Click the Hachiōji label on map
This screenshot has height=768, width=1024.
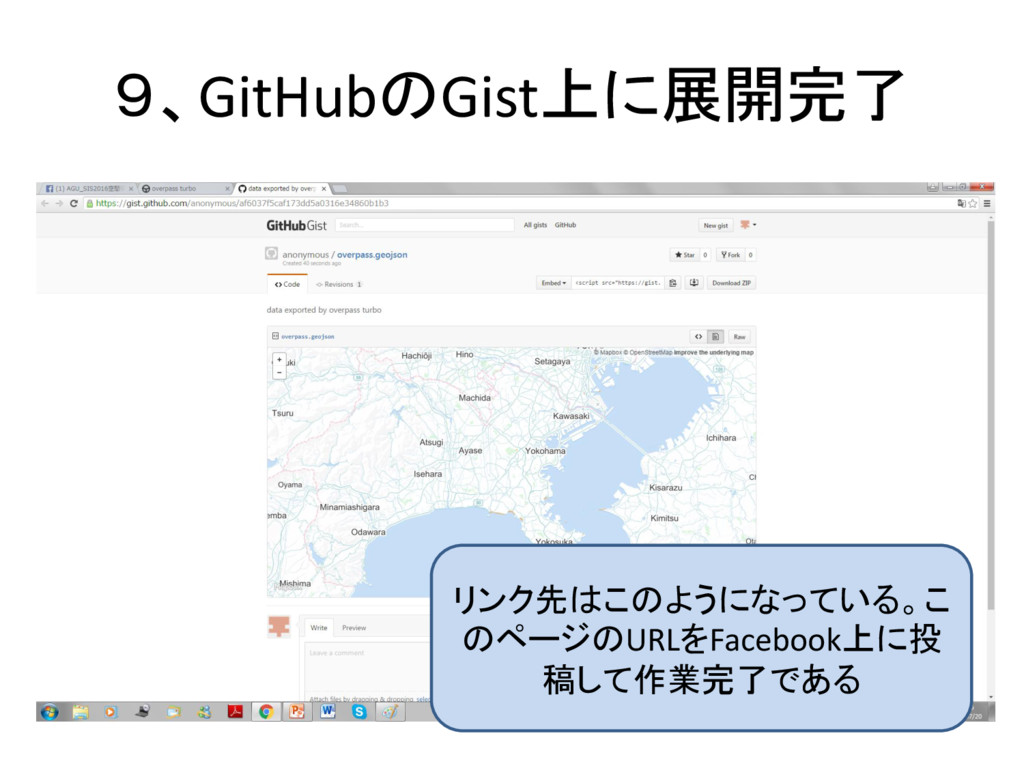pos(417,356)
